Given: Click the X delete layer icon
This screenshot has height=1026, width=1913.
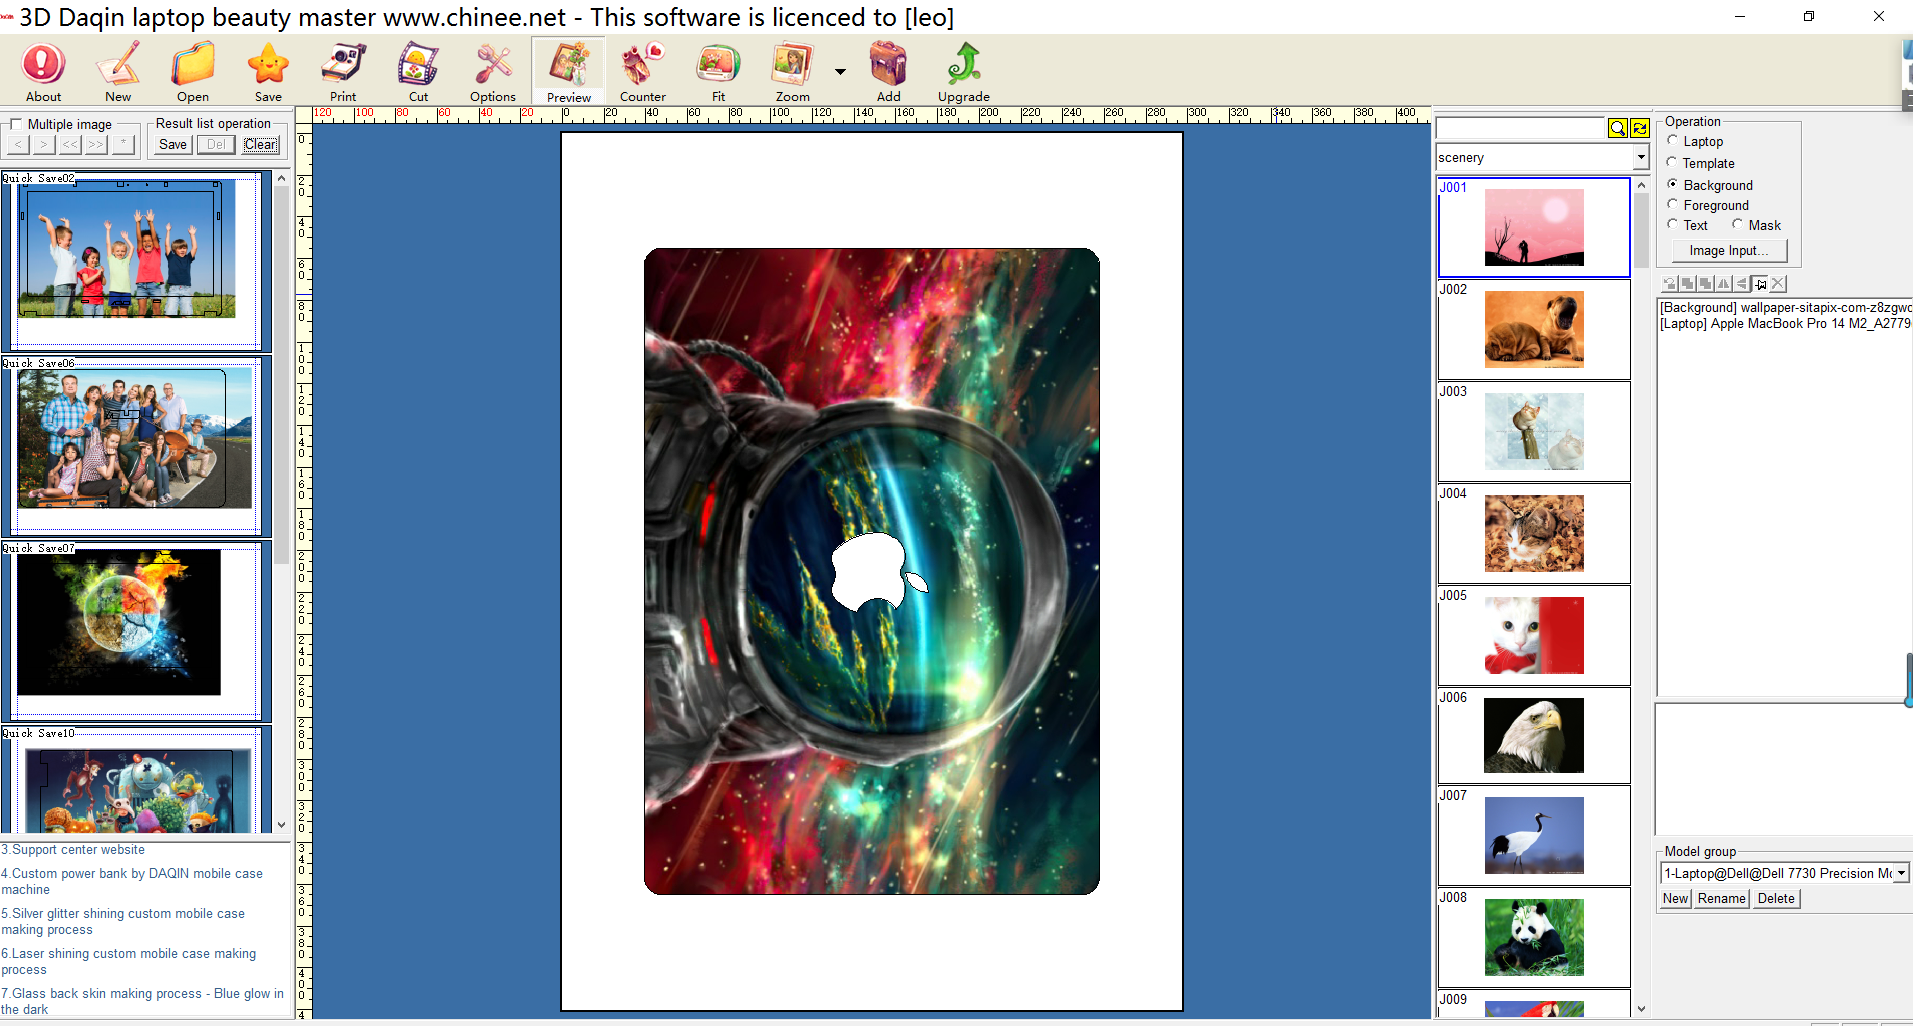Looking at the screenshot, I should [1778, 284].
